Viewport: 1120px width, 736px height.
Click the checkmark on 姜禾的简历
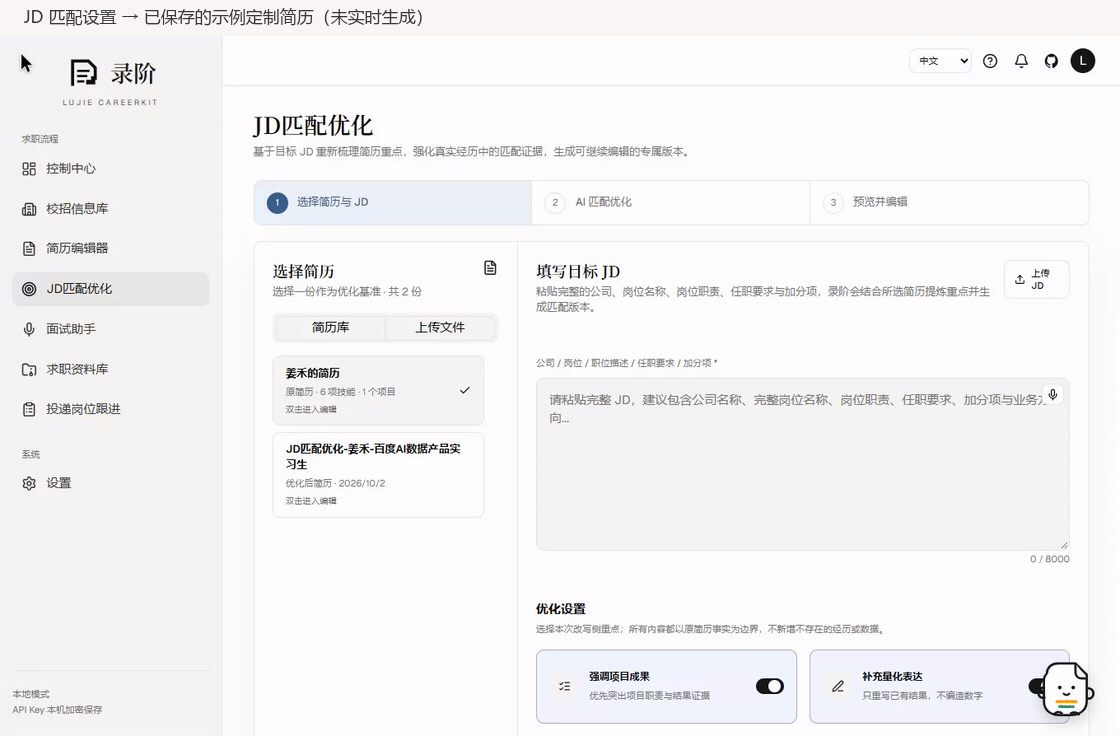(x=465, y=390)
